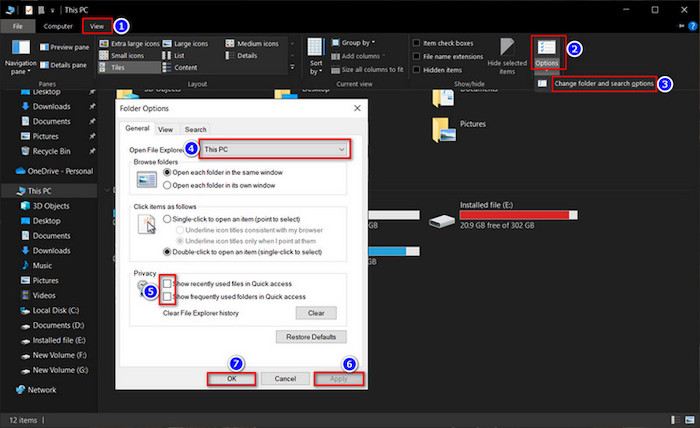Click Hide selected items

507,56
